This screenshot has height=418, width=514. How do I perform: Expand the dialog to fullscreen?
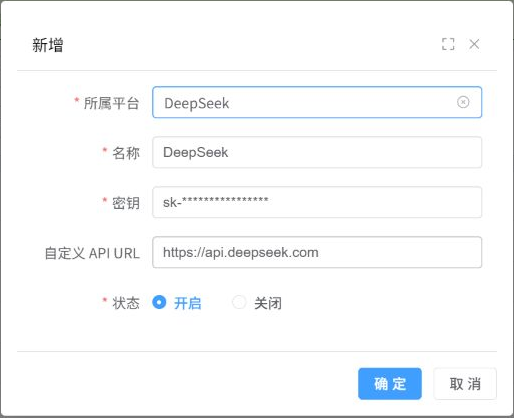[x=448, y=44]
